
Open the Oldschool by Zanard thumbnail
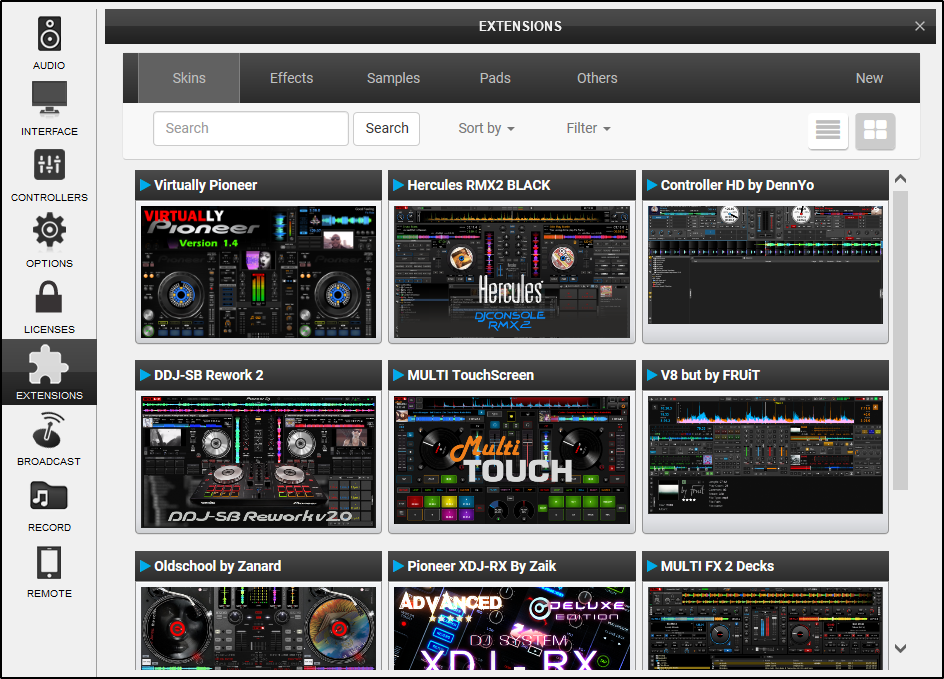258,628
